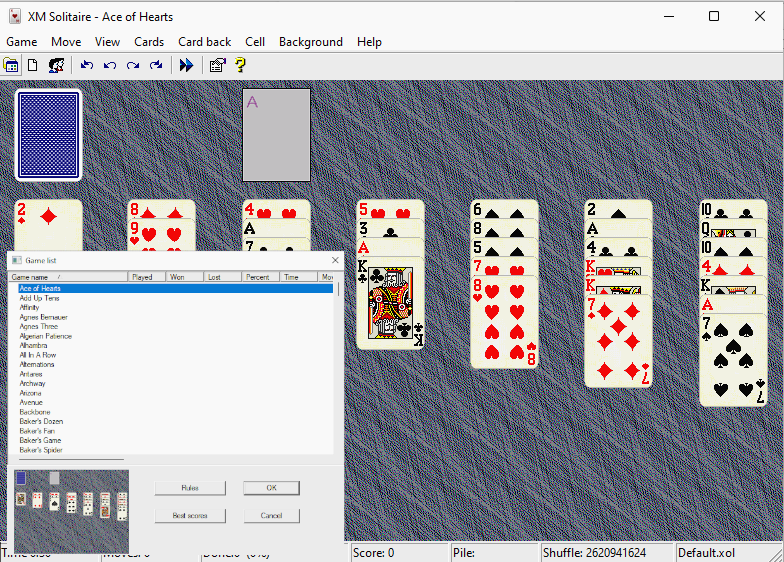This screenshot has width=784, height=562.
Task: Select All In A Row in list
Action: 38,355
